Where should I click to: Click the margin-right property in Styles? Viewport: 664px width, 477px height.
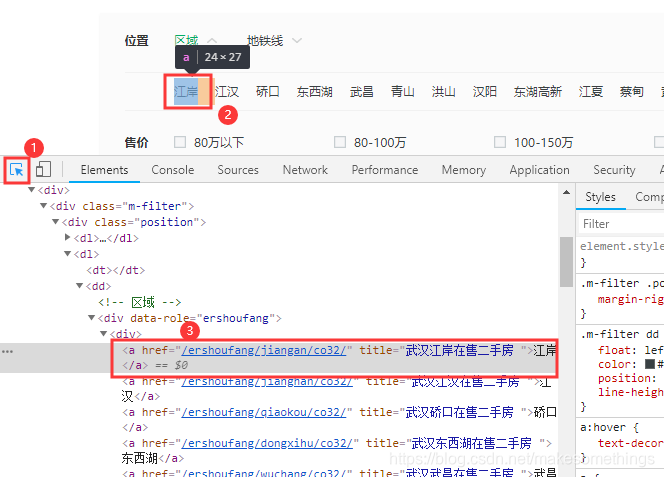coord(631,299)
